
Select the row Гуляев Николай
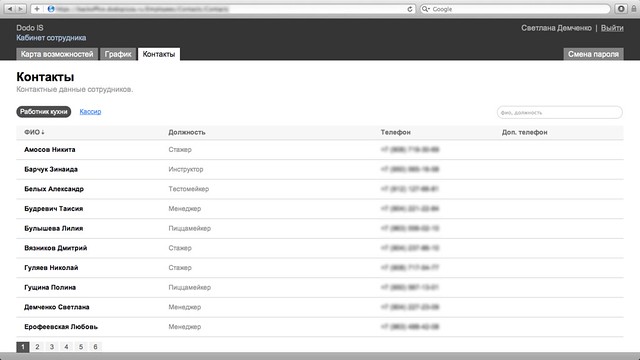click(x=320, y=267)
